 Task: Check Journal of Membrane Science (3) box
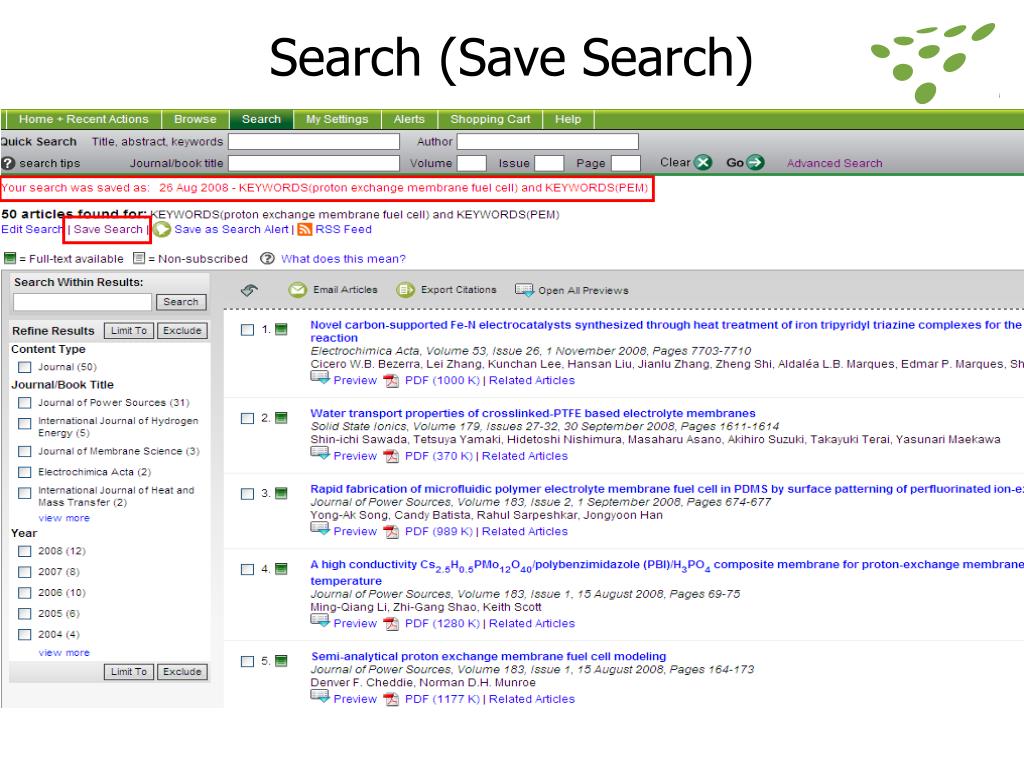25,451
